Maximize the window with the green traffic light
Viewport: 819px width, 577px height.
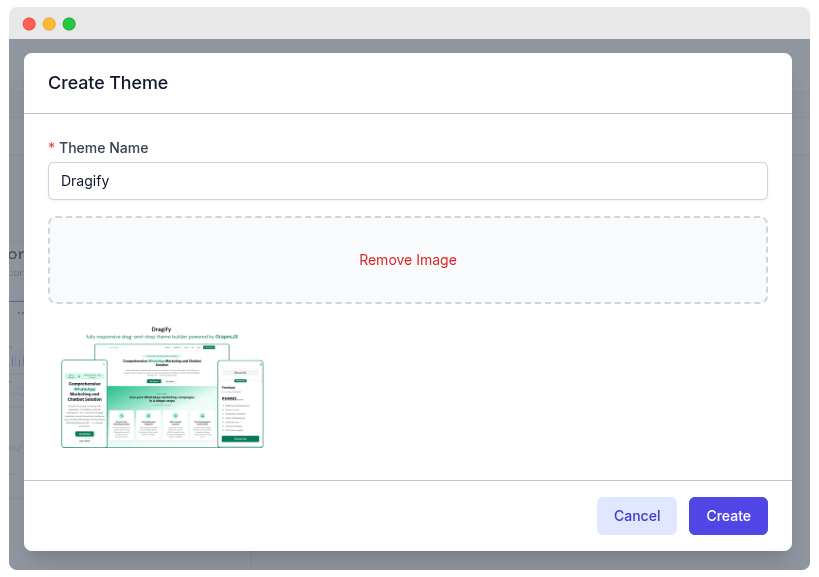pyautogui.click(x=69, y=23)
